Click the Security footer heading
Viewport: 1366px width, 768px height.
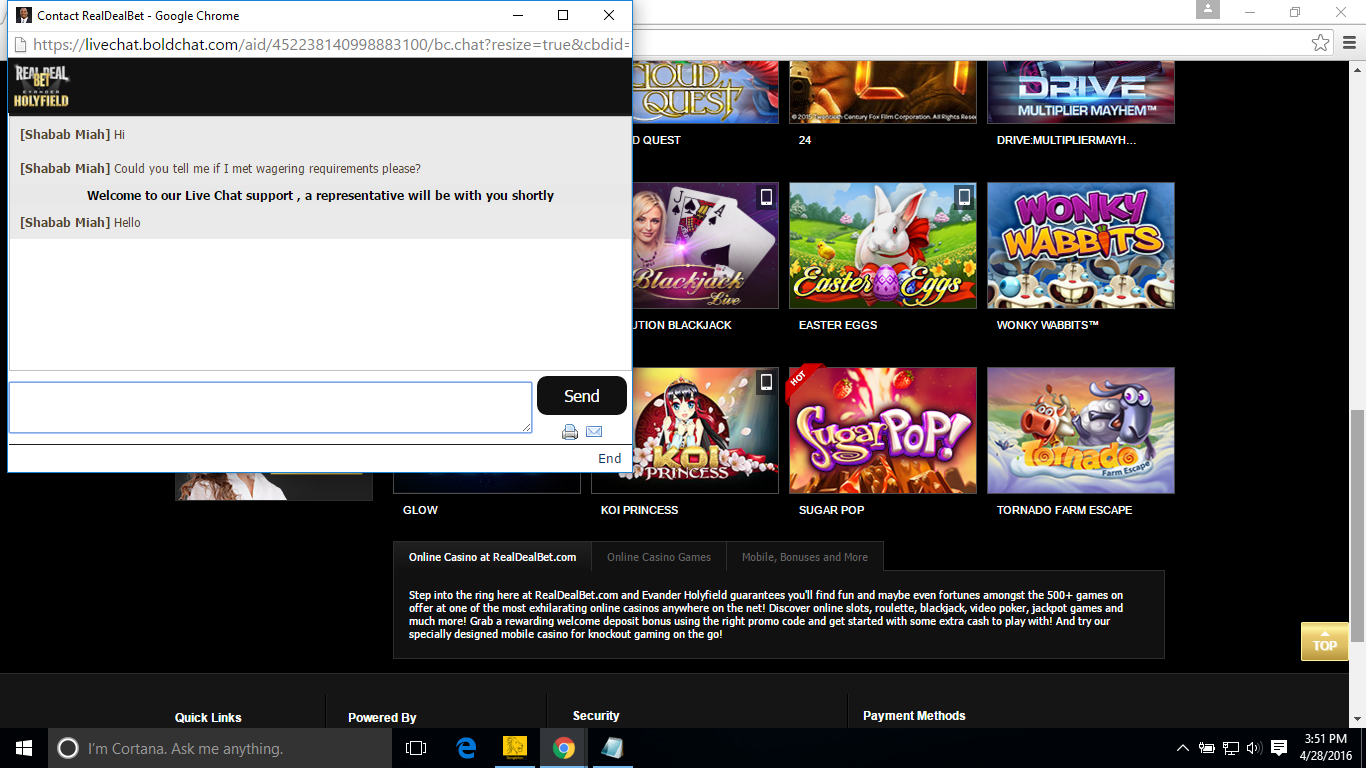596,715
